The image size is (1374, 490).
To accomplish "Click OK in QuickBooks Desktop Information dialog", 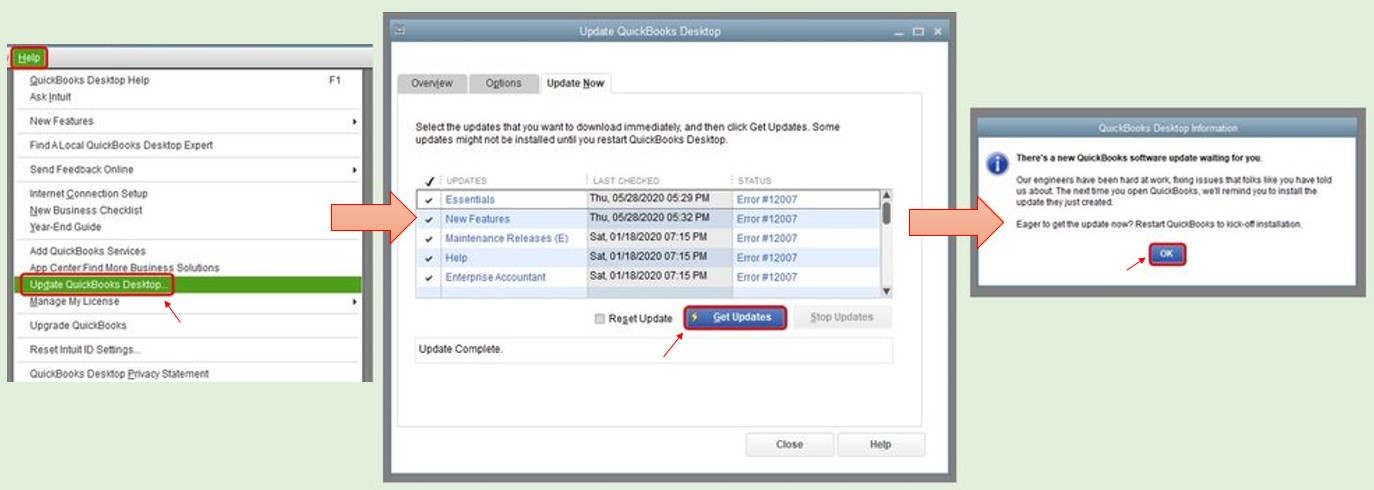I will click(x=1166, y=255).
